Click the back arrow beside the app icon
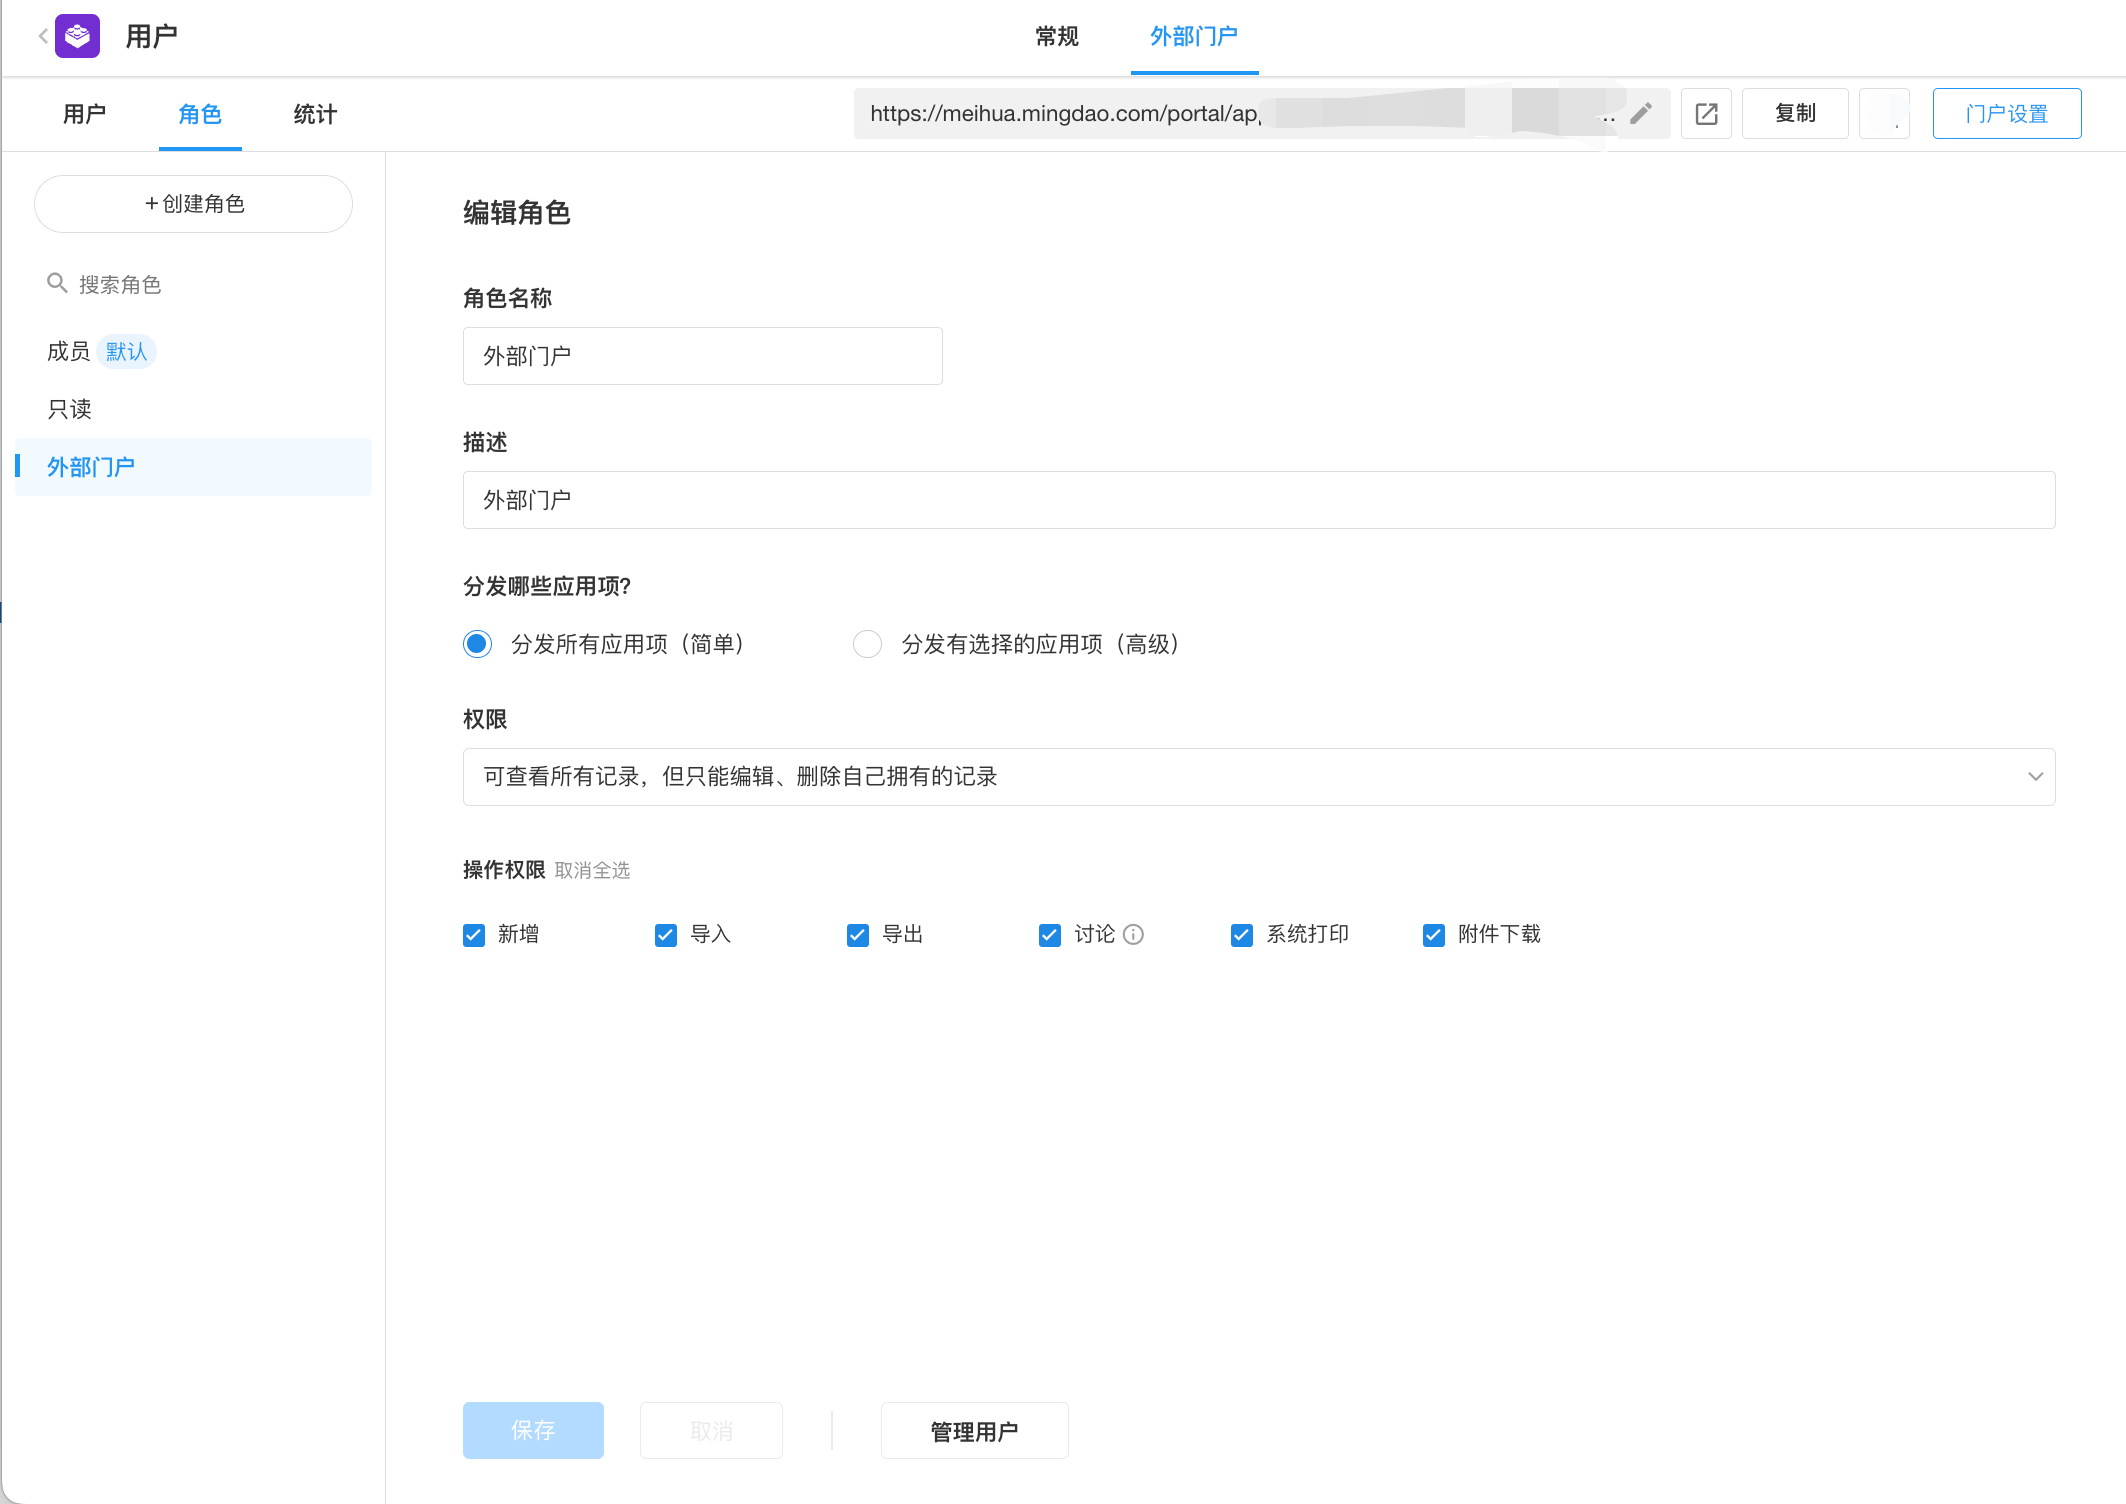The height and width of the screenshot is (1504, 2126). coord(43,36)
